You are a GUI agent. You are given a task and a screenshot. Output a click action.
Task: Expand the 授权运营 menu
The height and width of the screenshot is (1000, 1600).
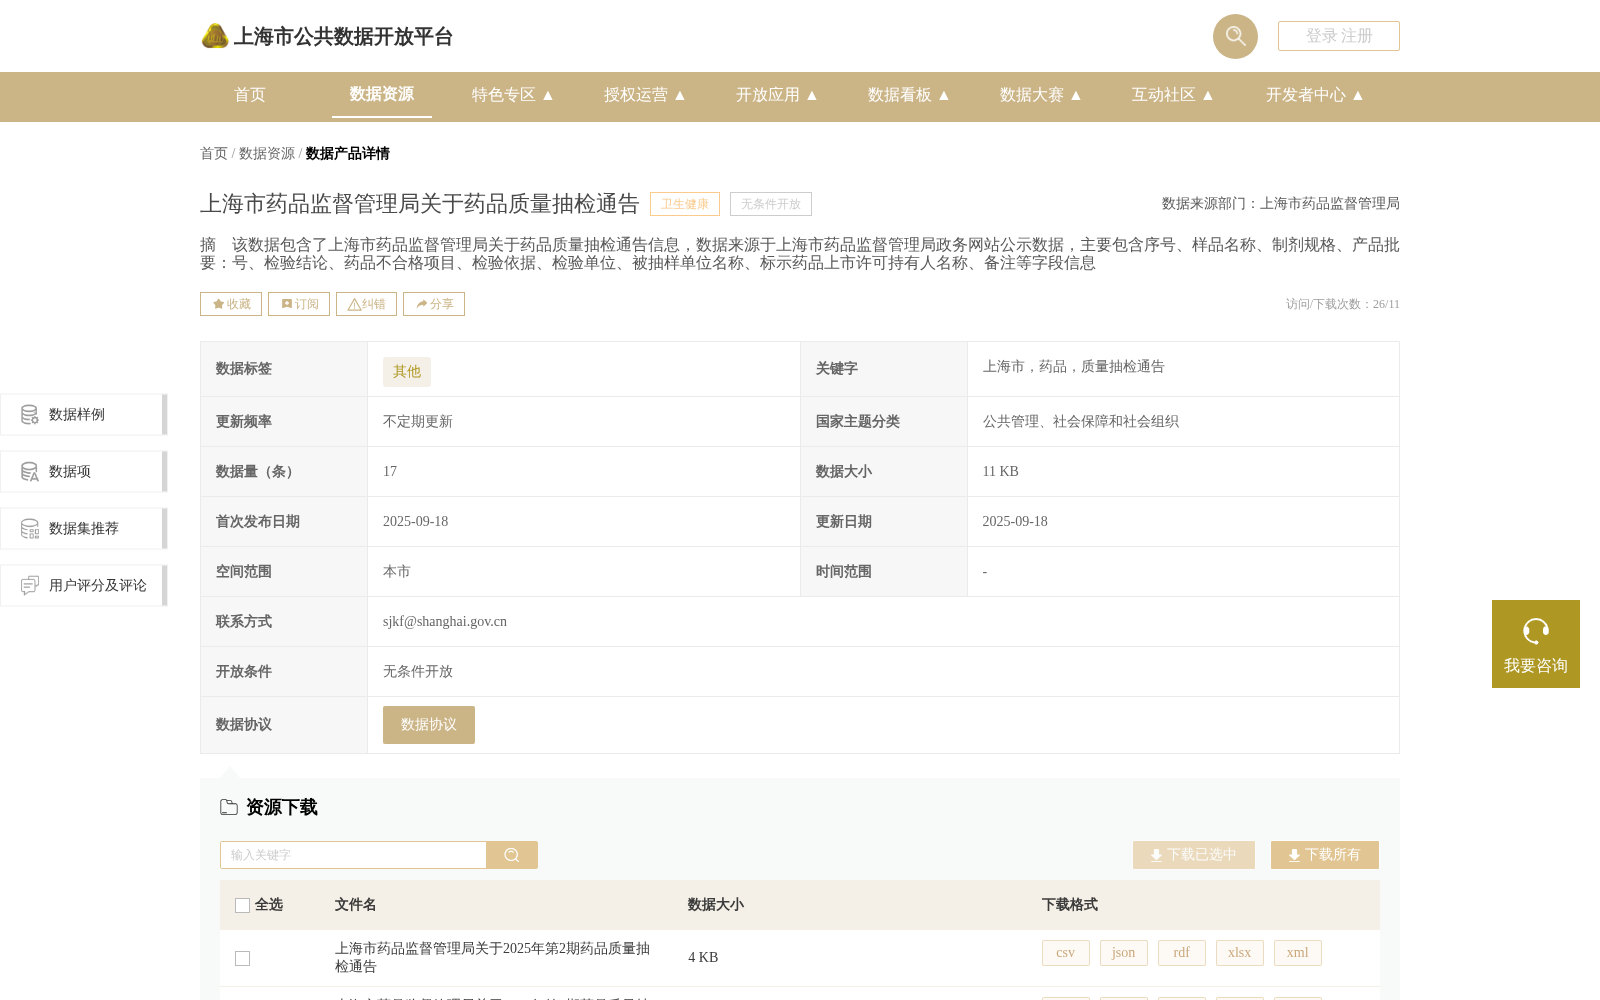point(645,95)
